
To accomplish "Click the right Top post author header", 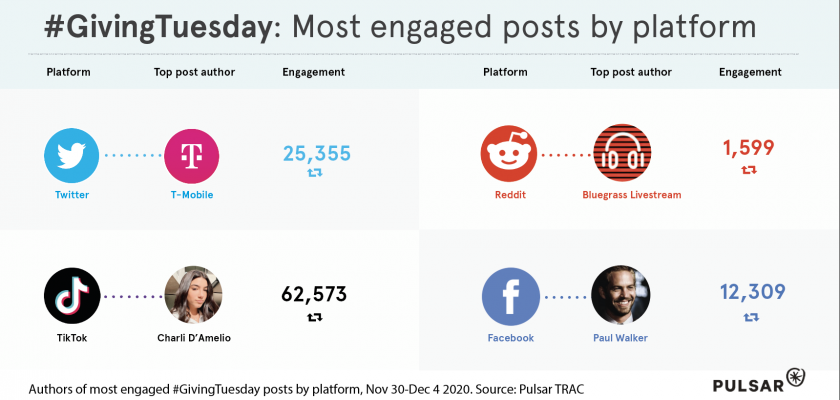I will tap(631, 72).
